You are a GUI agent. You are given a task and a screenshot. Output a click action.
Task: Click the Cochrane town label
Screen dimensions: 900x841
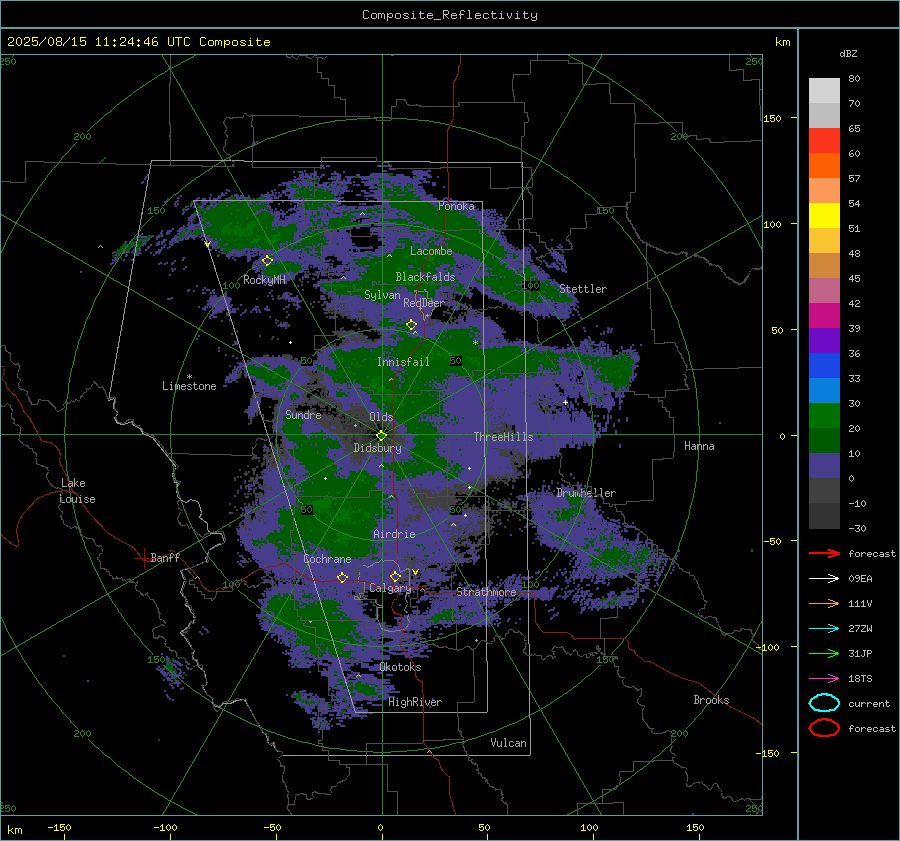pyautogui.click(x=327, y=559)
